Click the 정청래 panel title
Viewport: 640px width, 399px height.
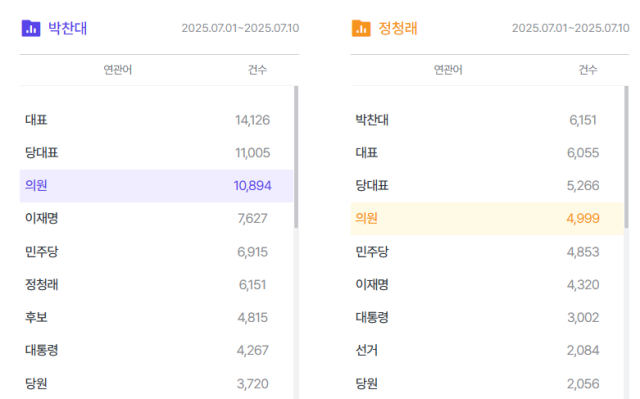click(398, 28)
